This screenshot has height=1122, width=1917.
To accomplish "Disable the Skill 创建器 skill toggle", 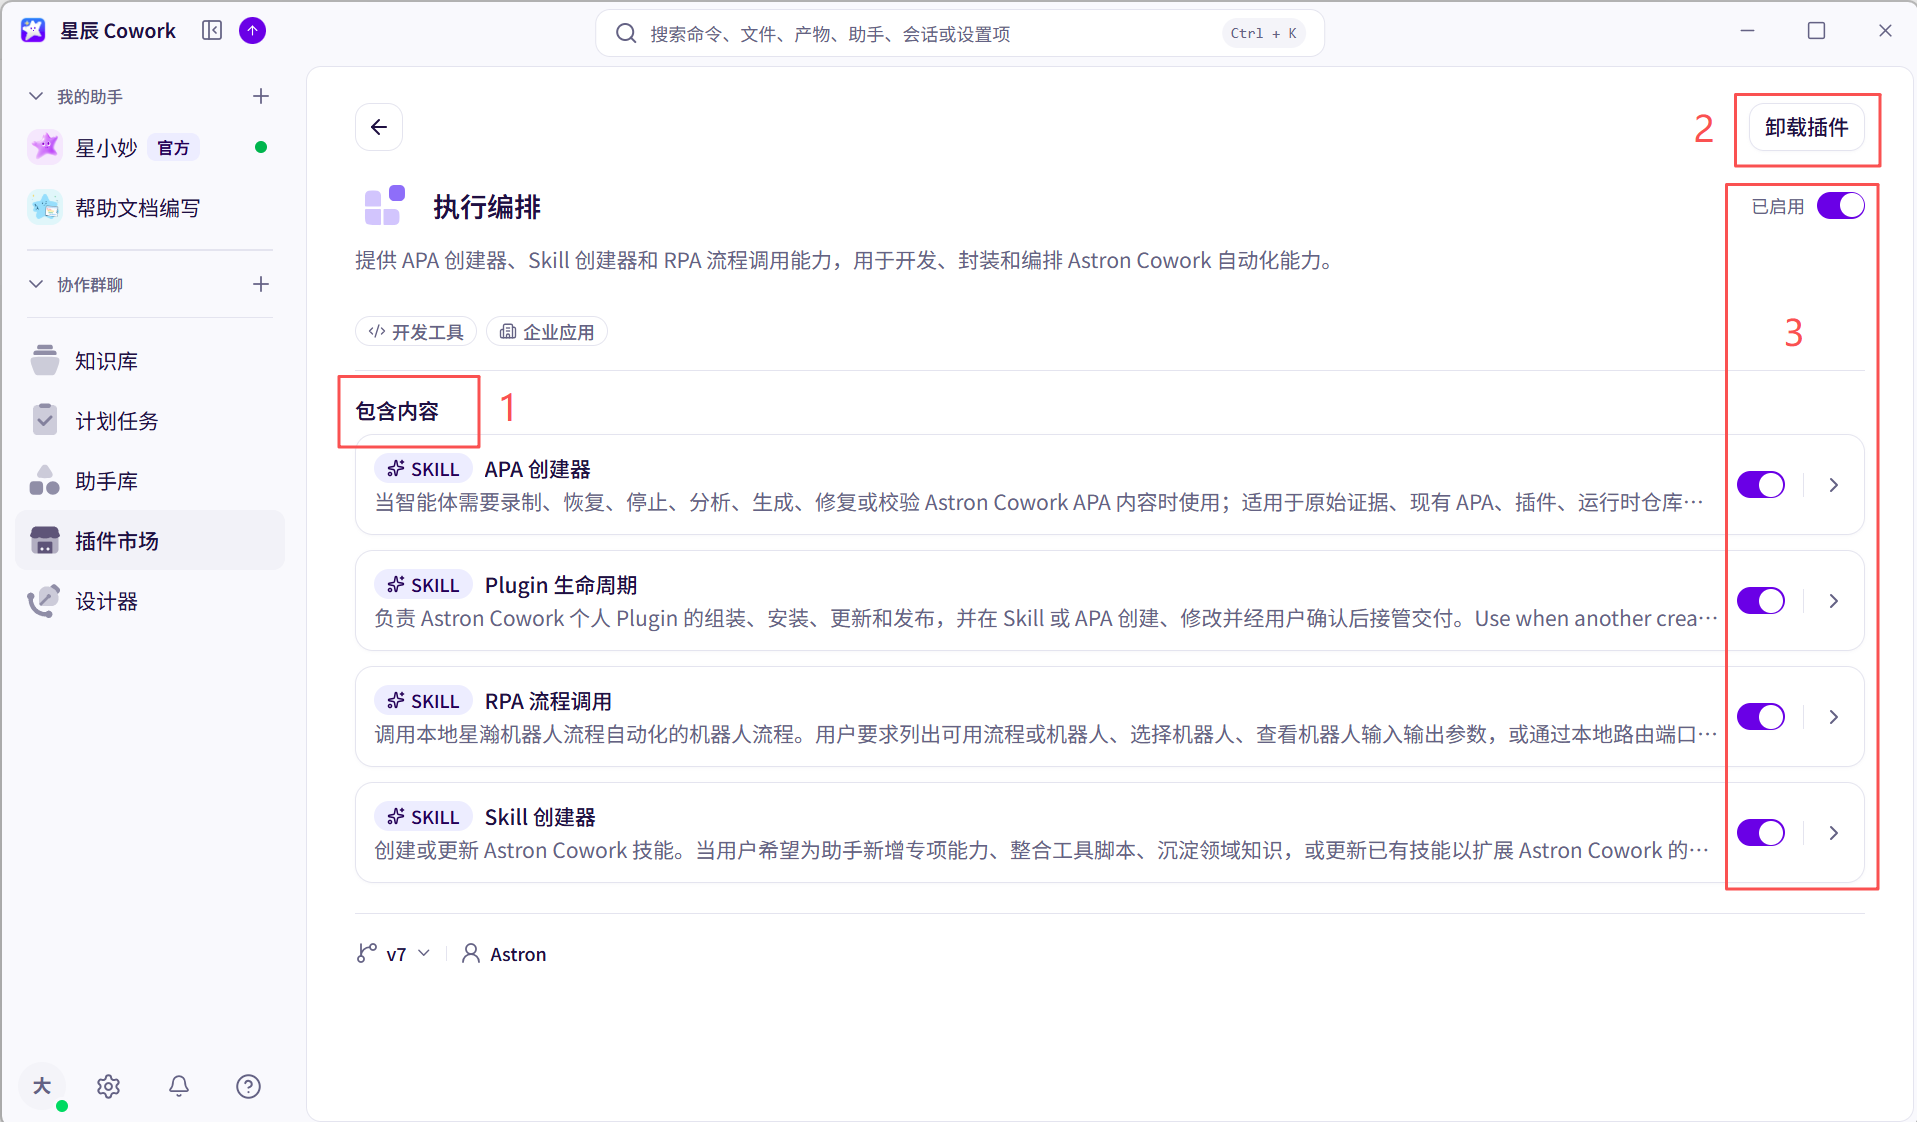I will coord(1761,833).
